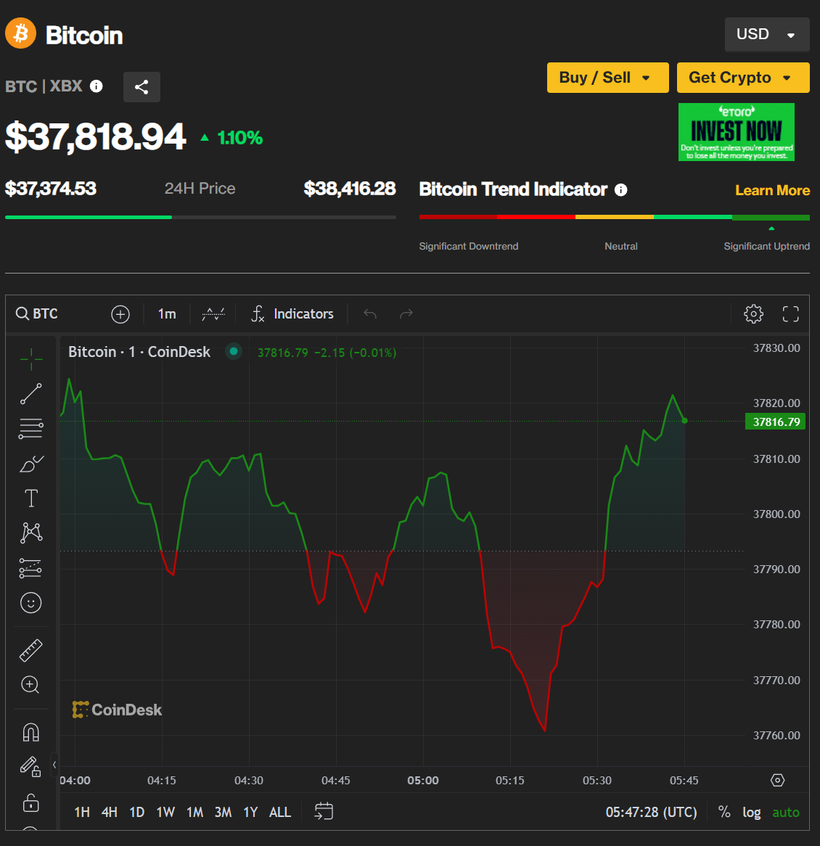Open the USD currency dropdown

click(766, 34)
